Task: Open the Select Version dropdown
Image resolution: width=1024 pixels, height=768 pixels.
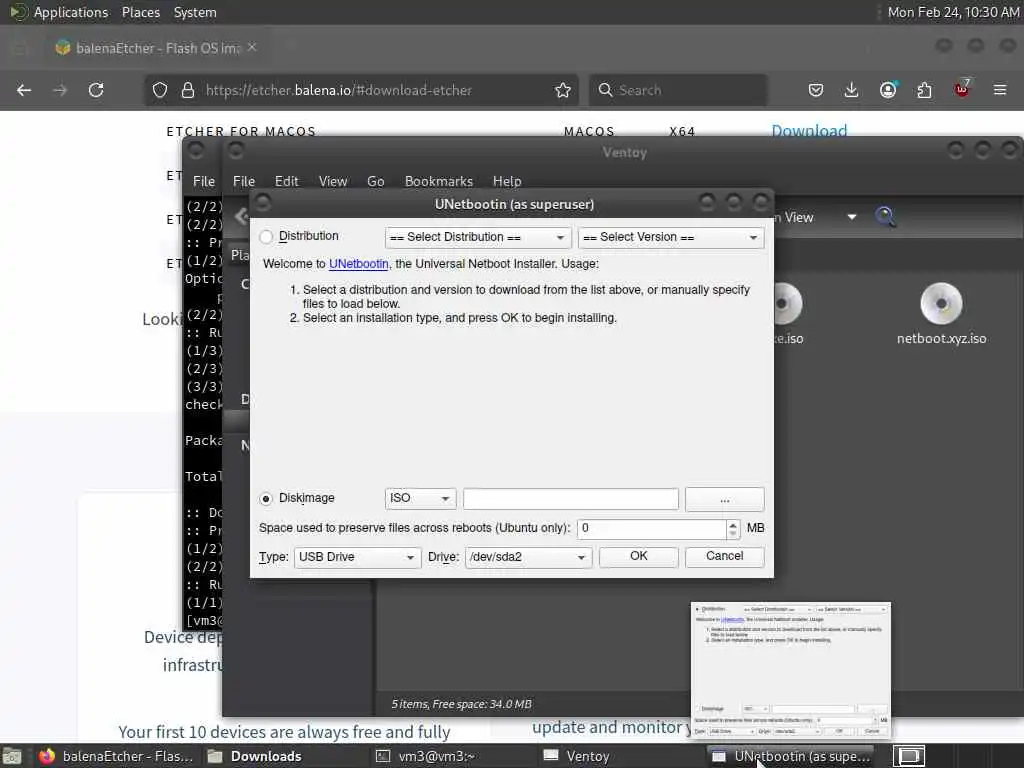Action: pos(671,237)
